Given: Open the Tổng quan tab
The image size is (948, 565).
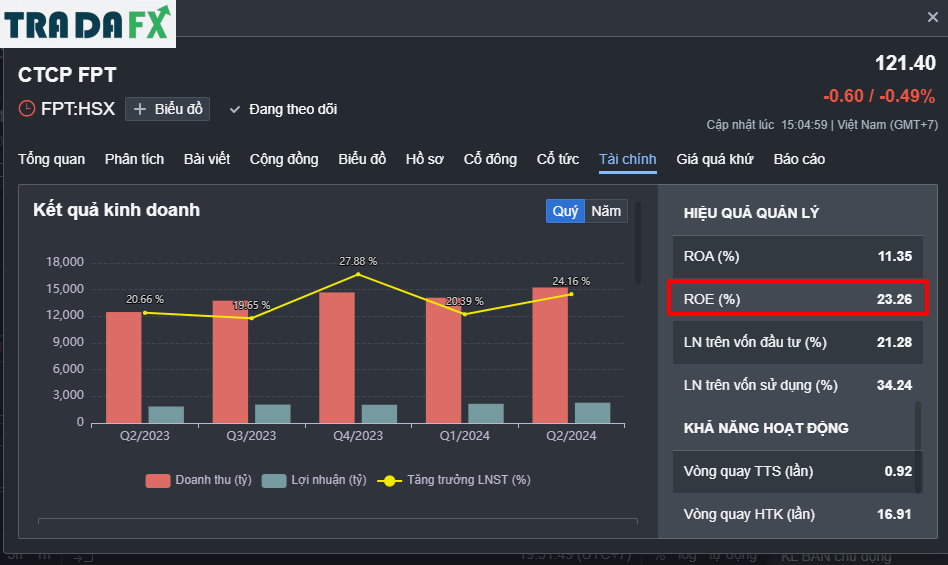Looking at the screenshot, I should tap(51, 160).
